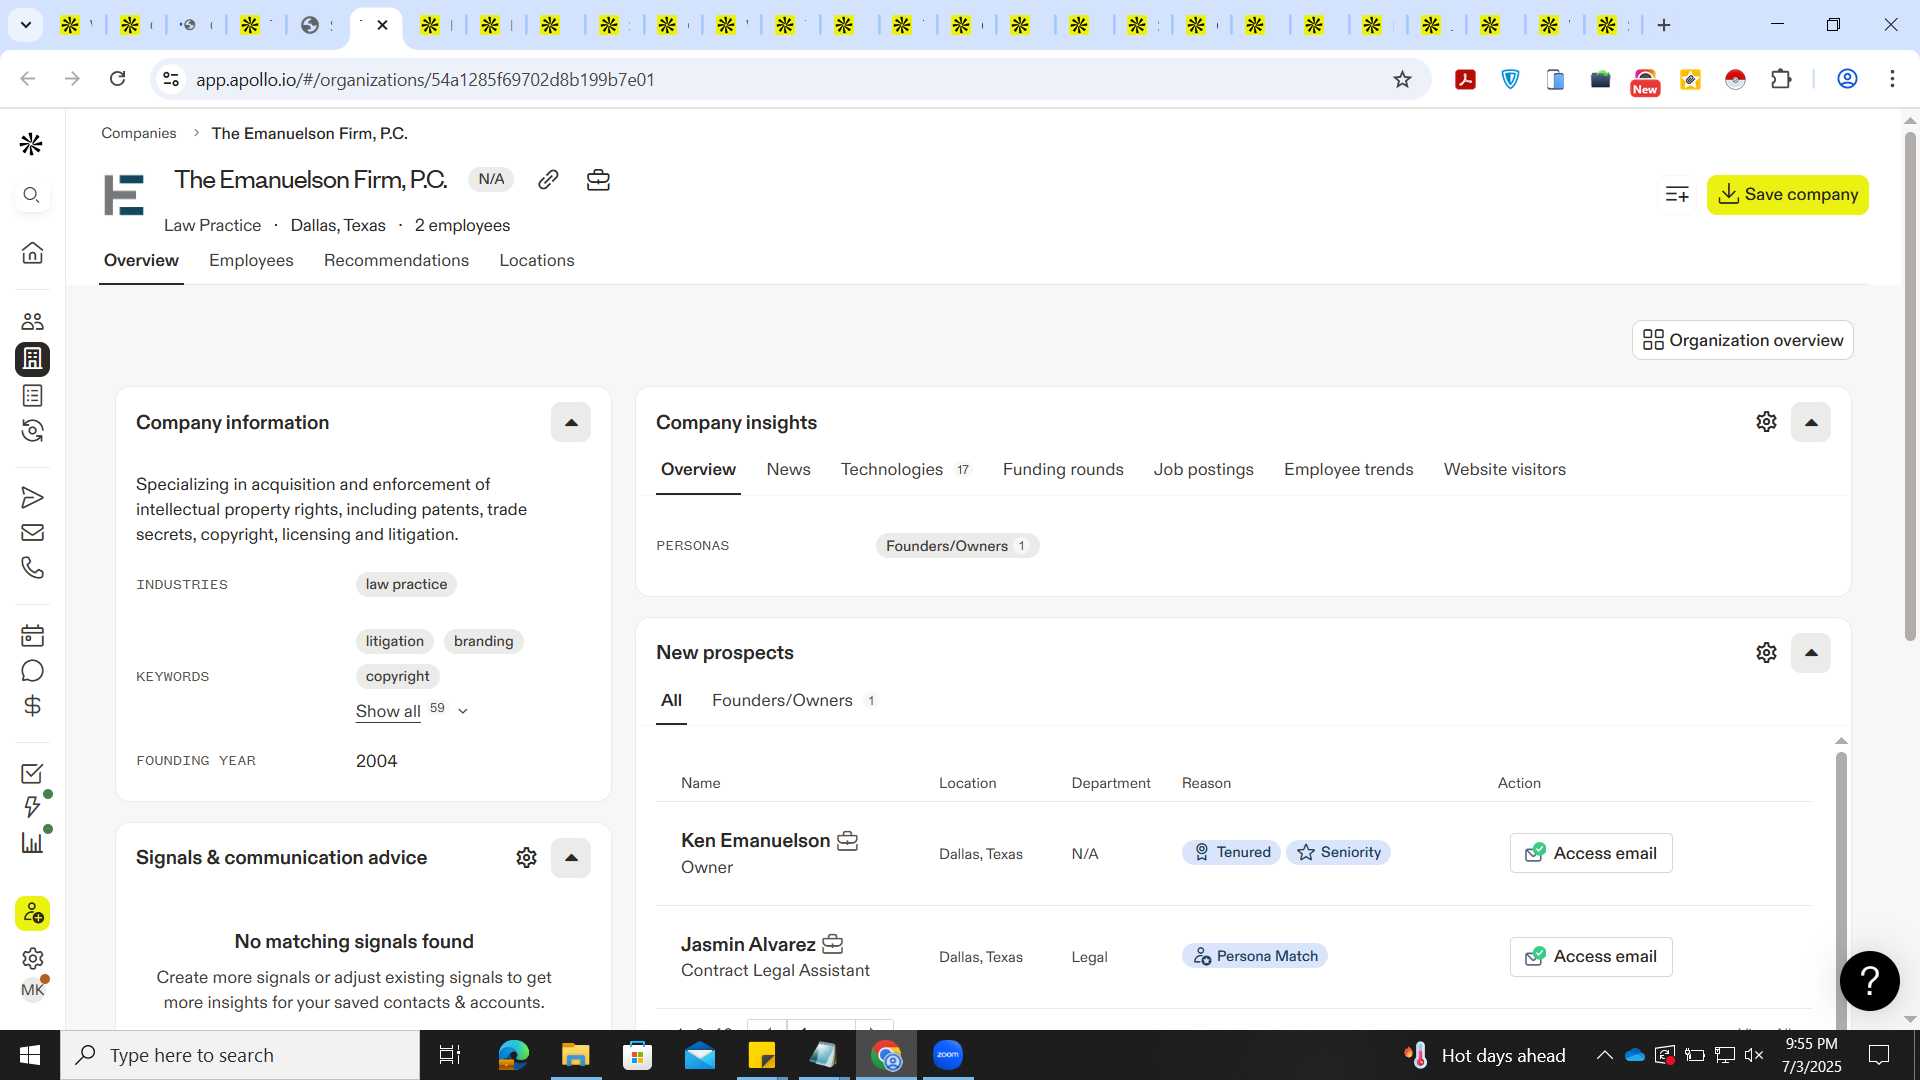Click the law practice industry tag
This screenshot has height=1080, width=1920.
pos(406,584)
